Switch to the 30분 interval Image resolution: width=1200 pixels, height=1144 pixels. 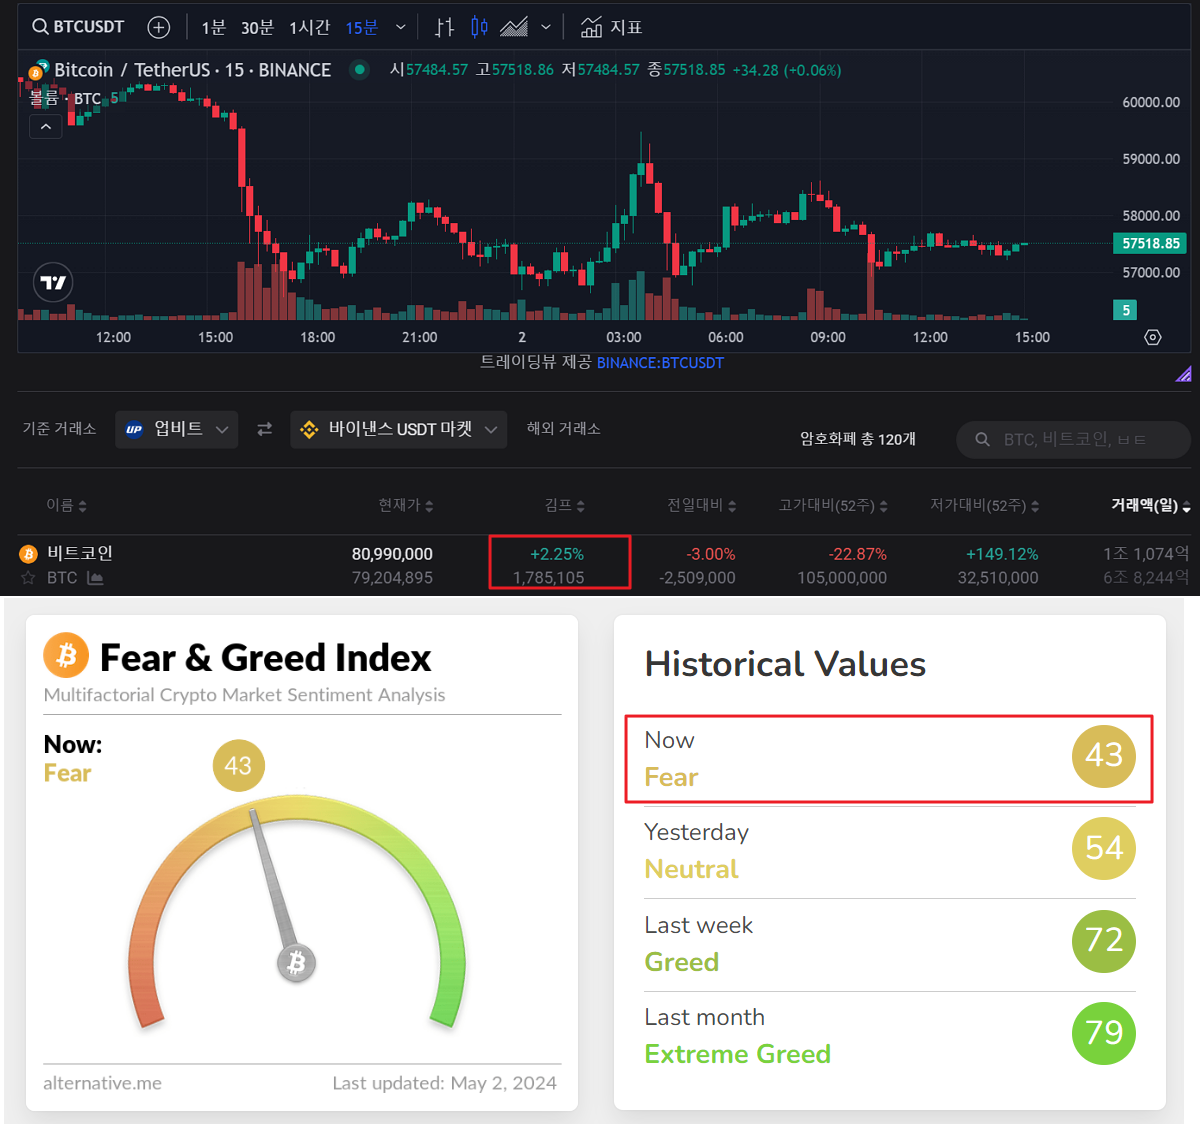click(257, 27)
